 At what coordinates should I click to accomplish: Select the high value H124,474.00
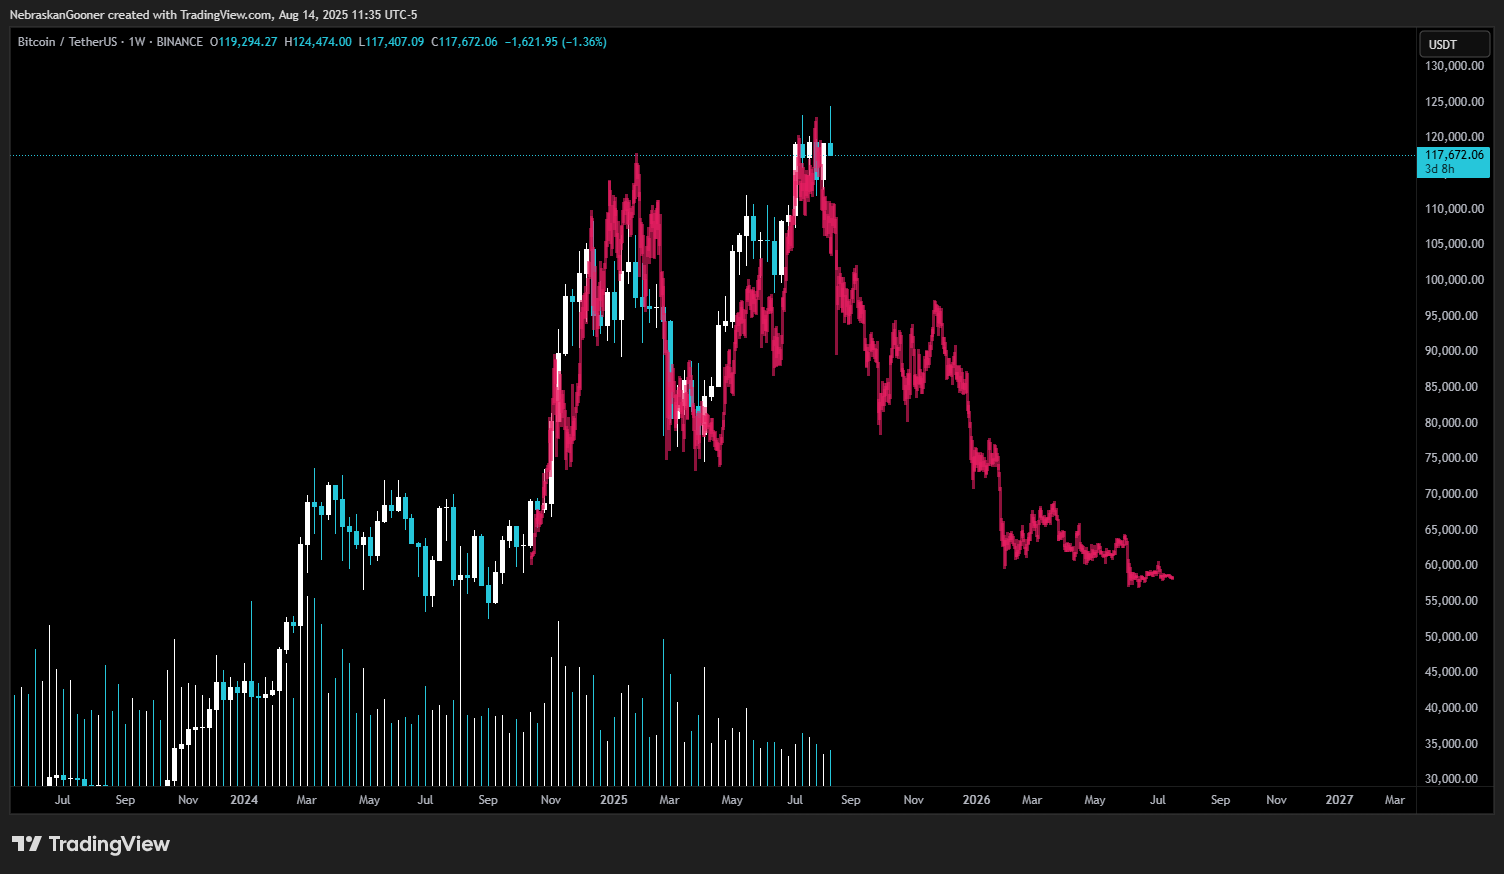pyautogui.click(x=318, y=42)
